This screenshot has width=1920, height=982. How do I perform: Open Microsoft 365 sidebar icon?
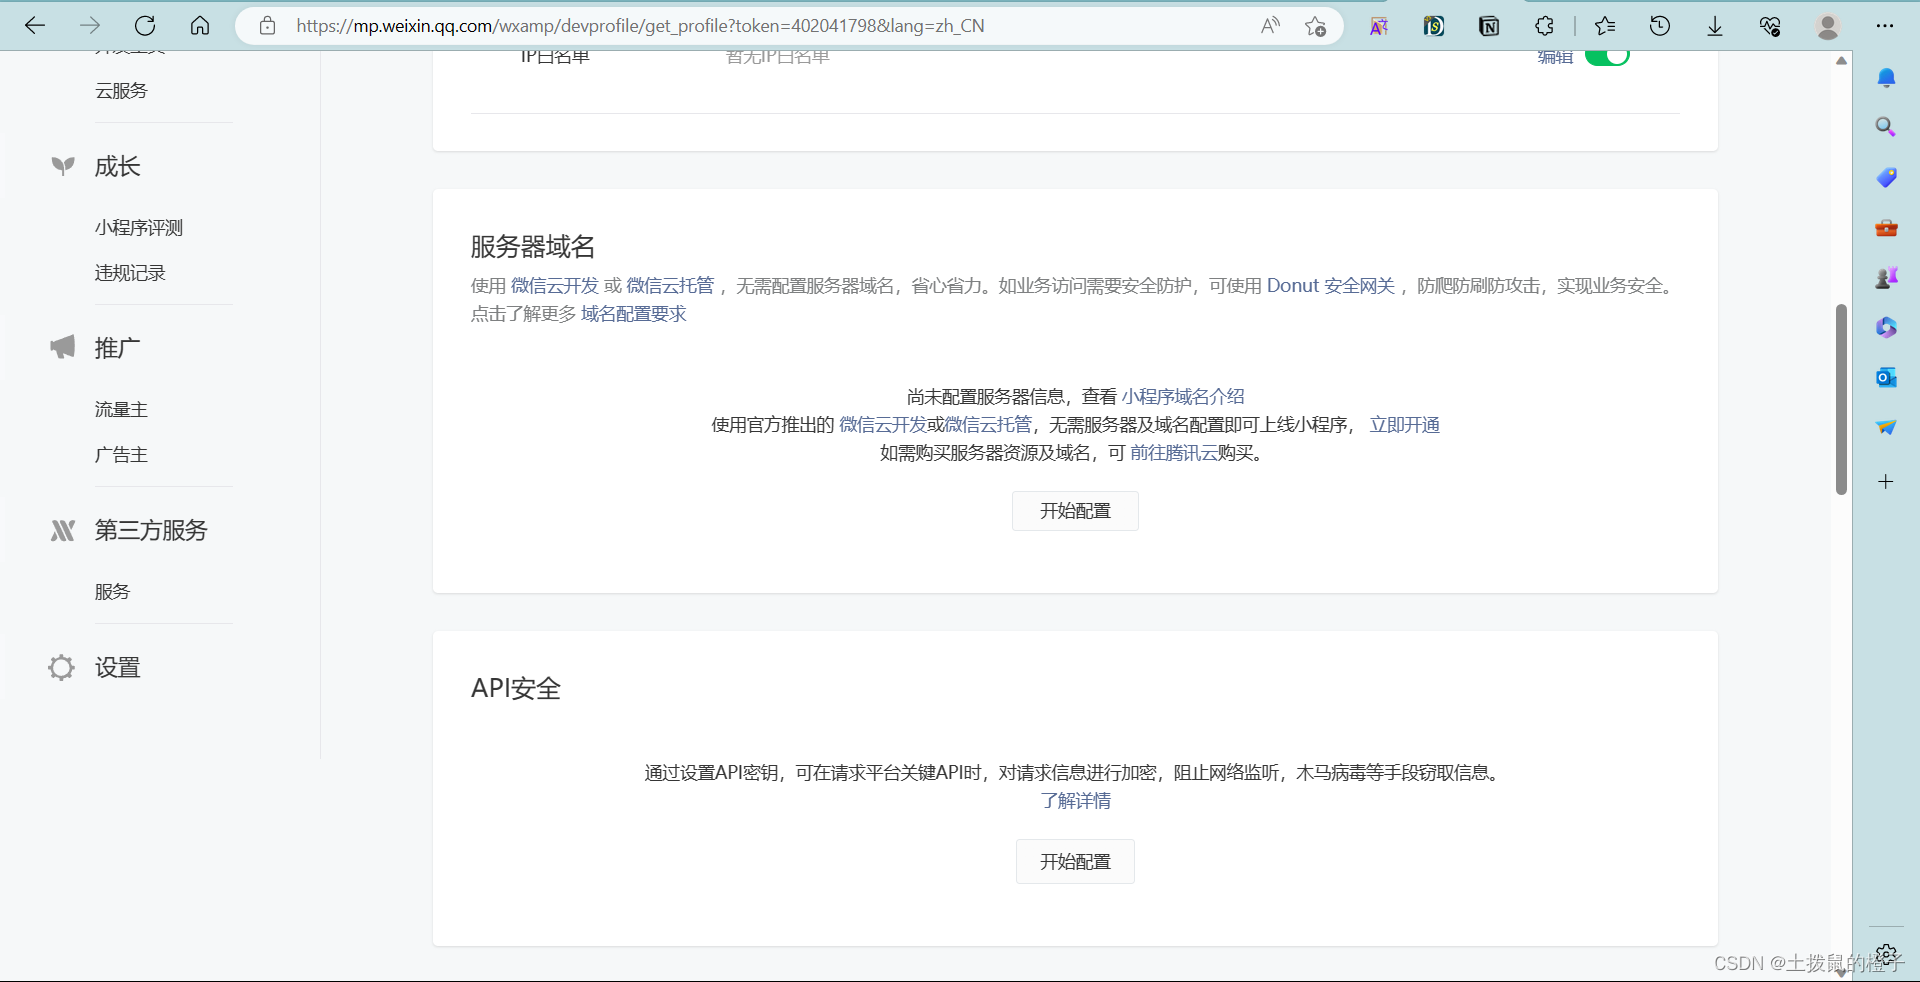1886,327
